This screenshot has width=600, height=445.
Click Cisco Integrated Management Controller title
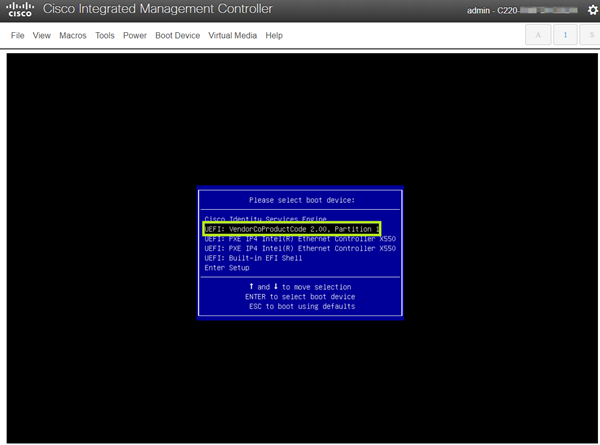[x=158, y=9]
